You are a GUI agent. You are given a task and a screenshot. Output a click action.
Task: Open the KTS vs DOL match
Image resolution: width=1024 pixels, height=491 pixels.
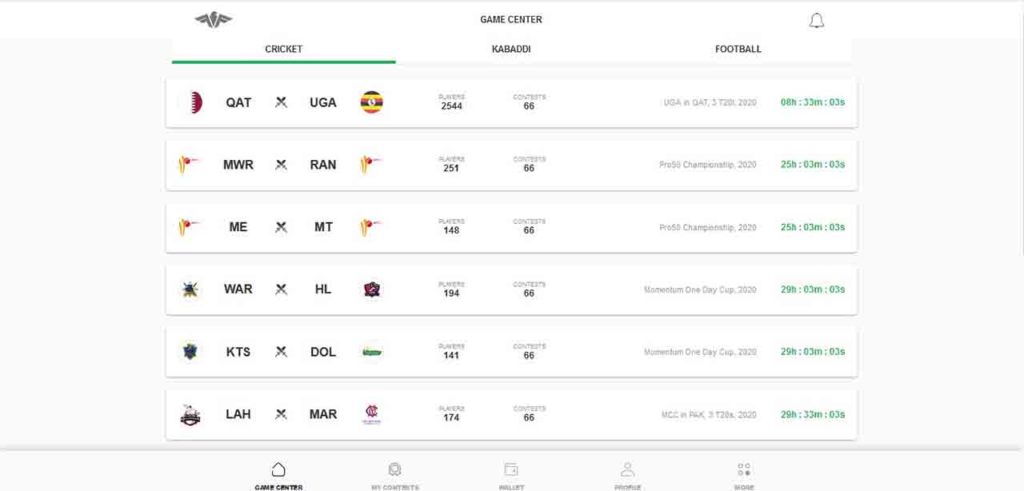(511, 352)
